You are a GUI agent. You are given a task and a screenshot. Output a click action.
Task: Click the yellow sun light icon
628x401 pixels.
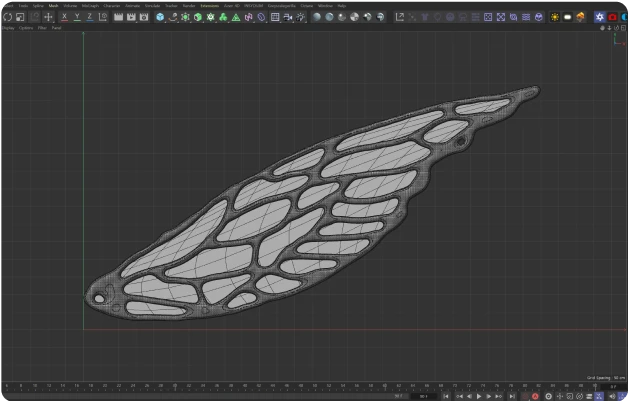[x=555, y=17]
